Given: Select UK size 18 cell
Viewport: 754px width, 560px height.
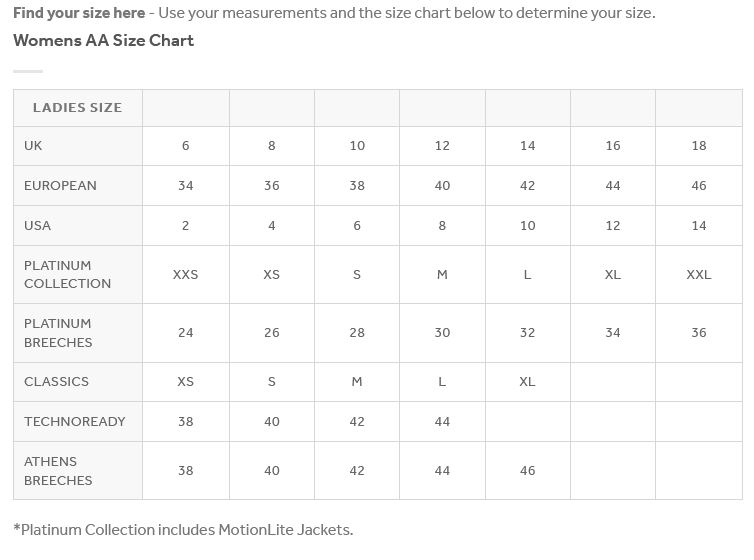Looking at the screenshot, I should point(699,146).
